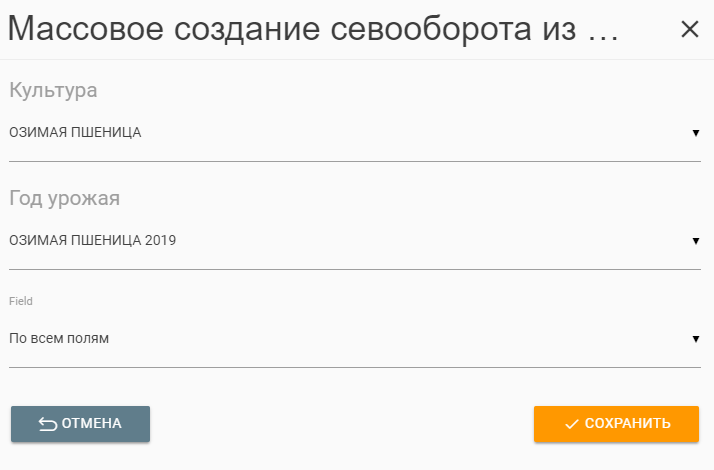Screen dimensions: 714x470
Task: Open the Год урожая dropdown arrow
Action: 695,240
